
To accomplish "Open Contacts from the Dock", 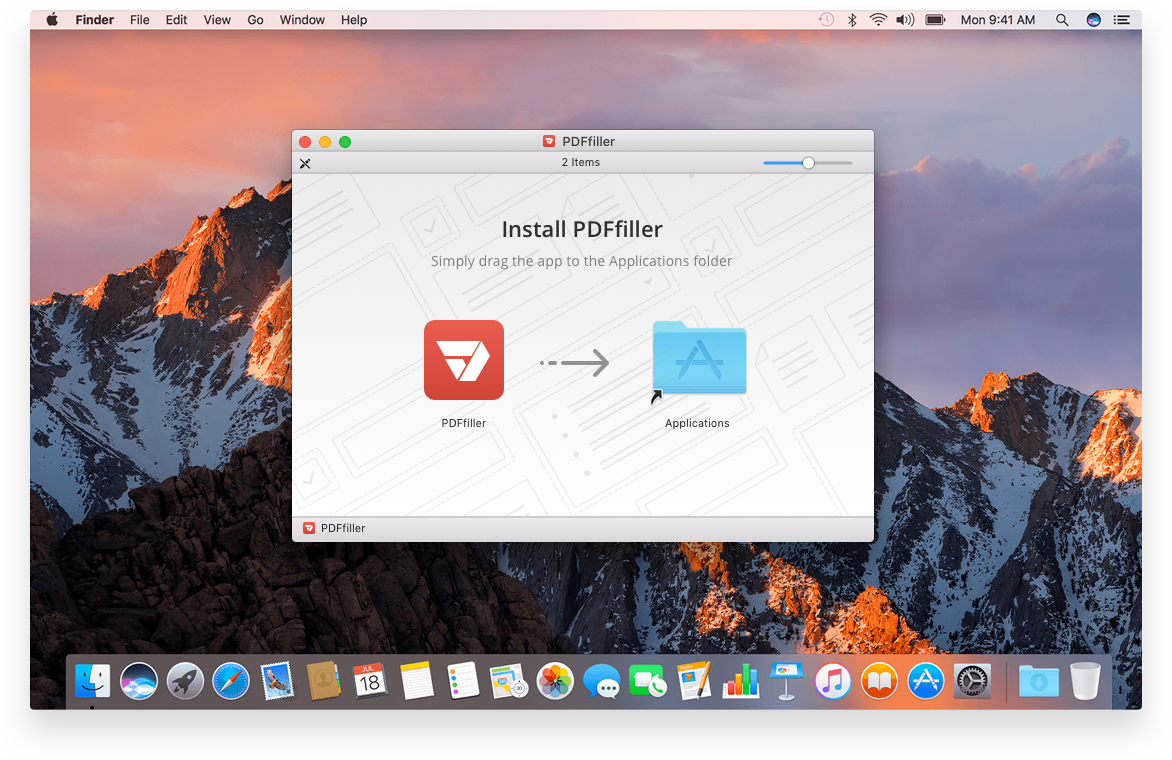I will 324,681.
